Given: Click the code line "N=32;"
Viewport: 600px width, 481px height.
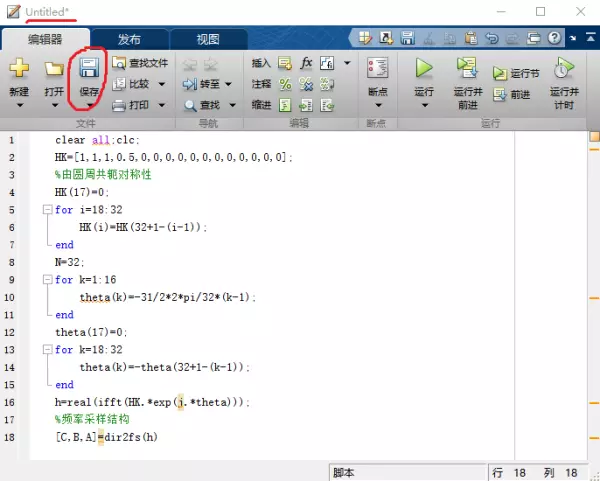Looking at the screenshot, I should [69, 262].
